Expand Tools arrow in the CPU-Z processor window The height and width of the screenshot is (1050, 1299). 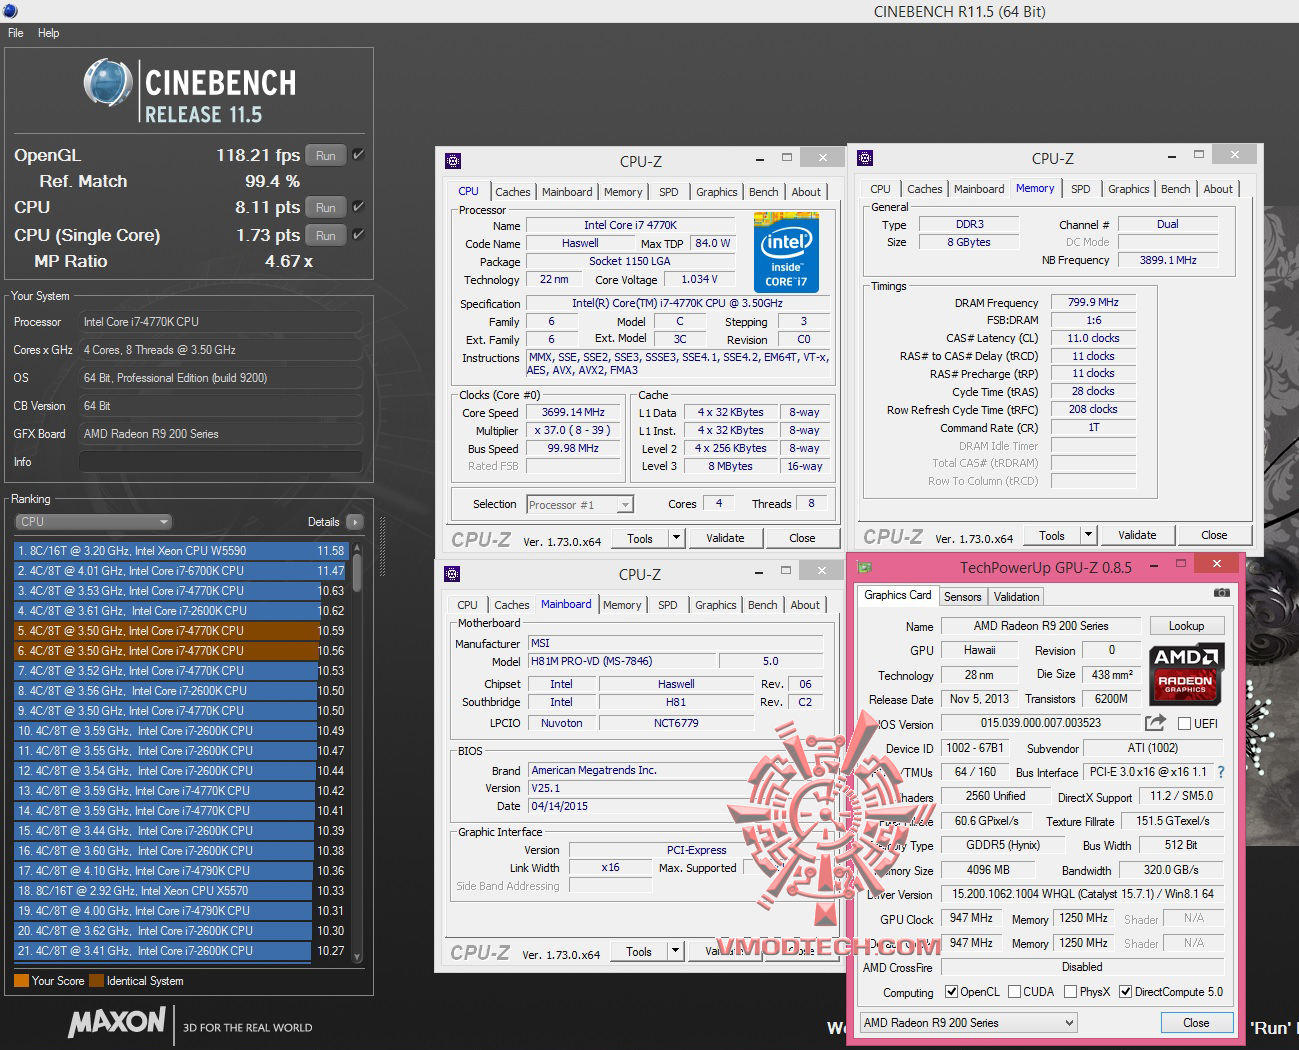676,538
